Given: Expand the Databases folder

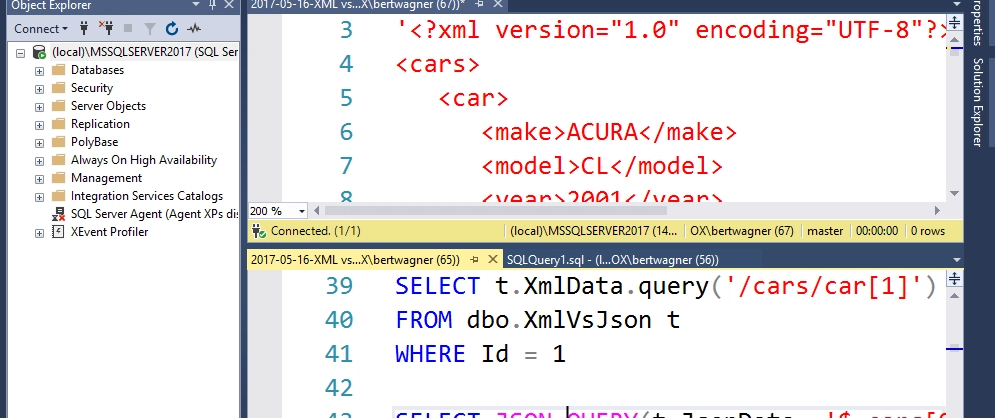Looking at the screenshot, I should click(39, 71).
